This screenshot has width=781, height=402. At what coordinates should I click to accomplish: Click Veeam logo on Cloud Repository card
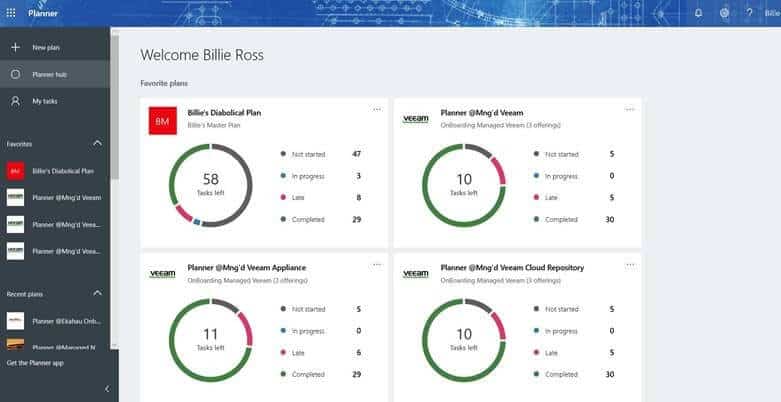(x=415, y=274)
